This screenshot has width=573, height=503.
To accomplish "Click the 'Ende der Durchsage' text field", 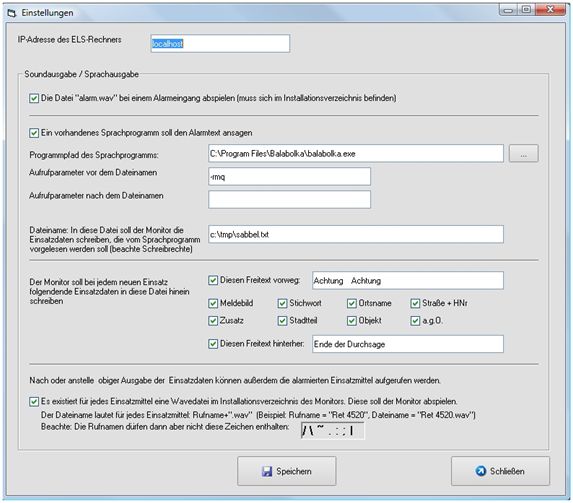I will pos(408,344).
